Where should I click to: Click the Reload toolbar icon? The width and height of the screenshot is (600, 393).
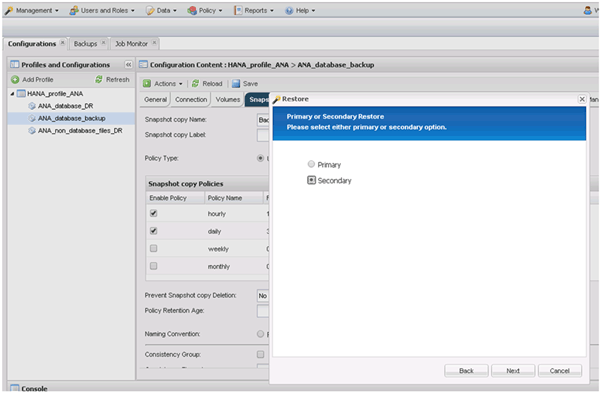(x=196, y=83)
